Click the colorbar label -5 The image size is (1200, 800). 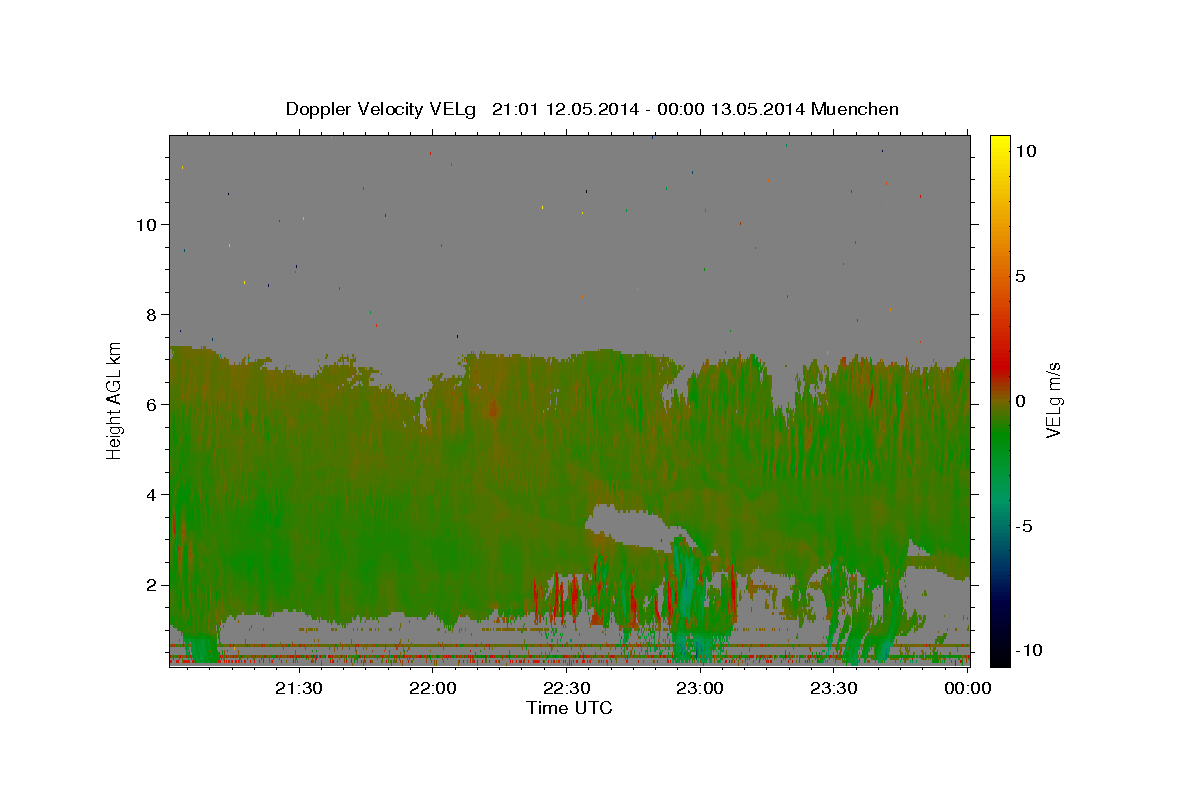coord(1023,526)
